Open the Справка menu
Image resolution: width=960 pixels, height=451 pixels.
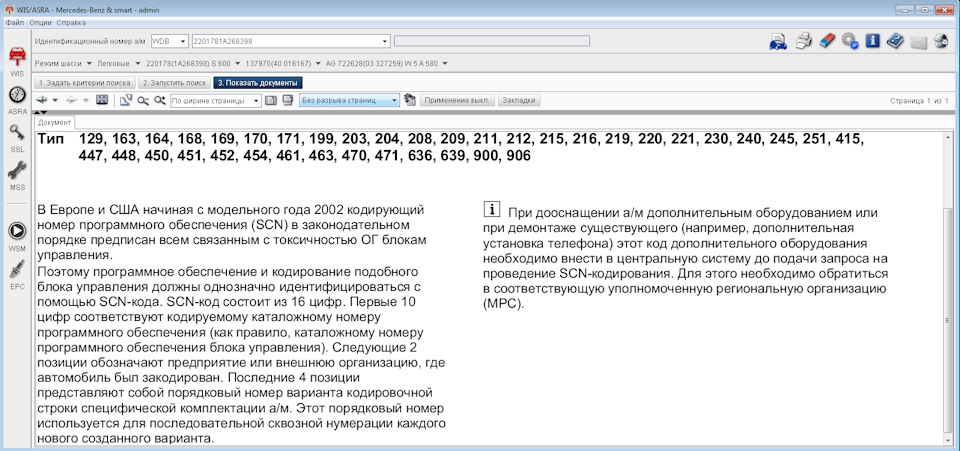(71, 23)
